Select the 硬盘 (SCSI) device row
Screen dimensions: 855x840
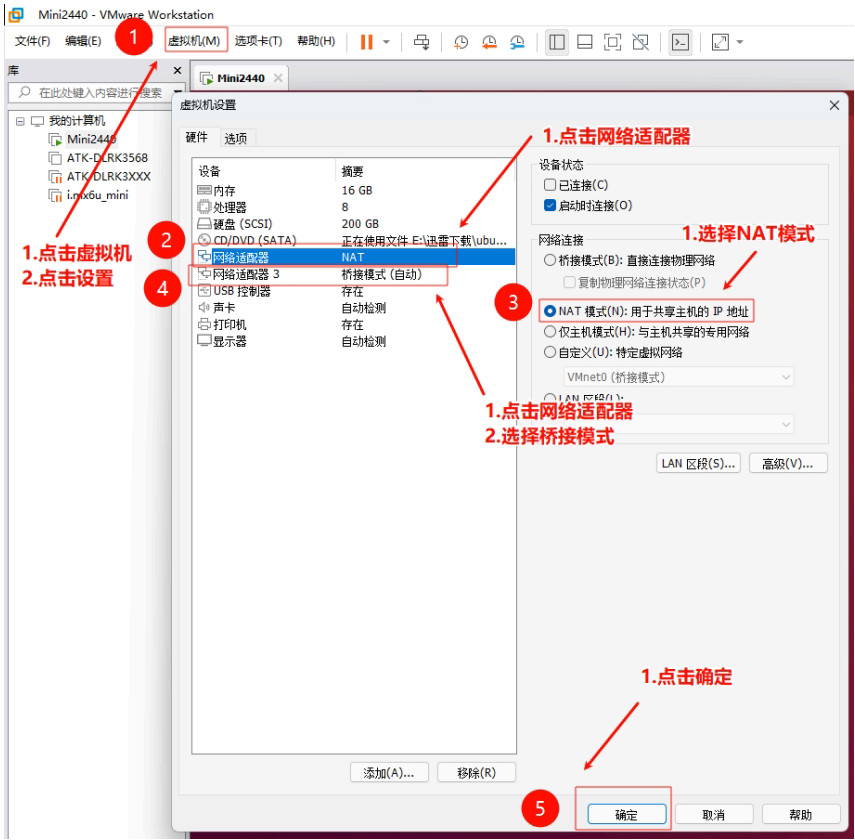click(353, 224)
